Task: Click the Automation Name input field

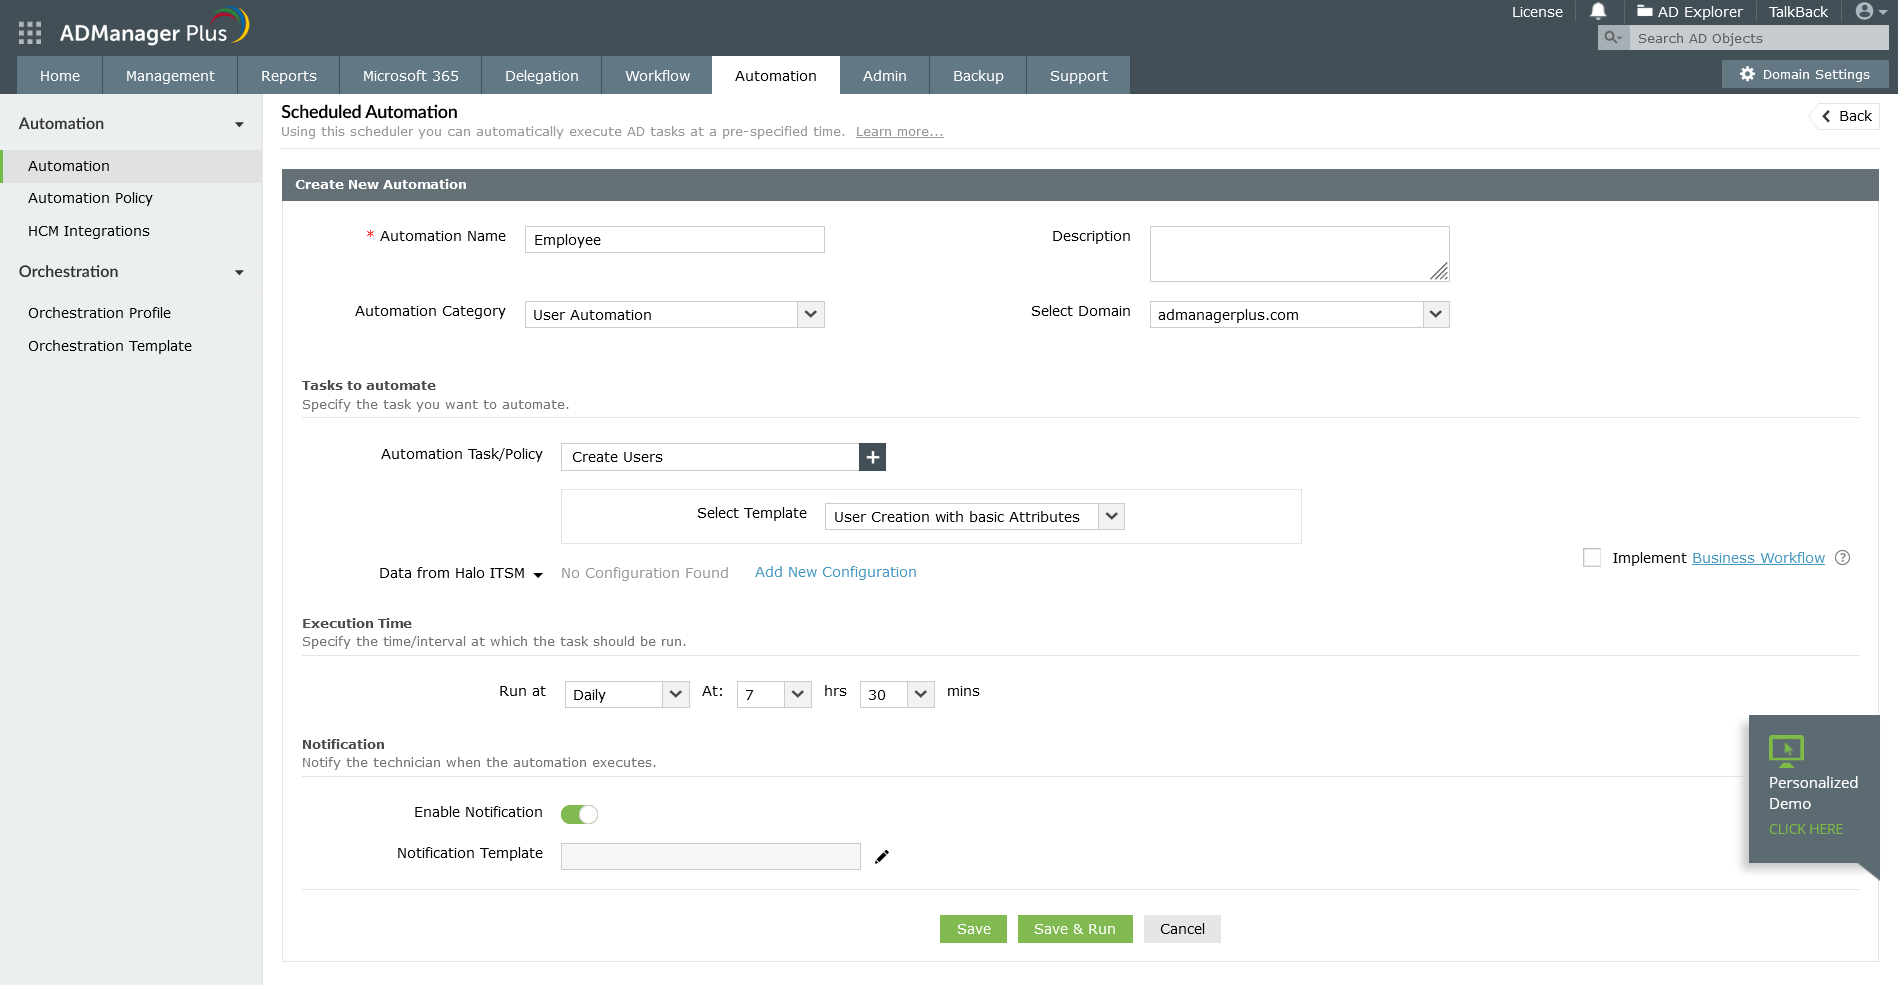Action: coord(675,240)
